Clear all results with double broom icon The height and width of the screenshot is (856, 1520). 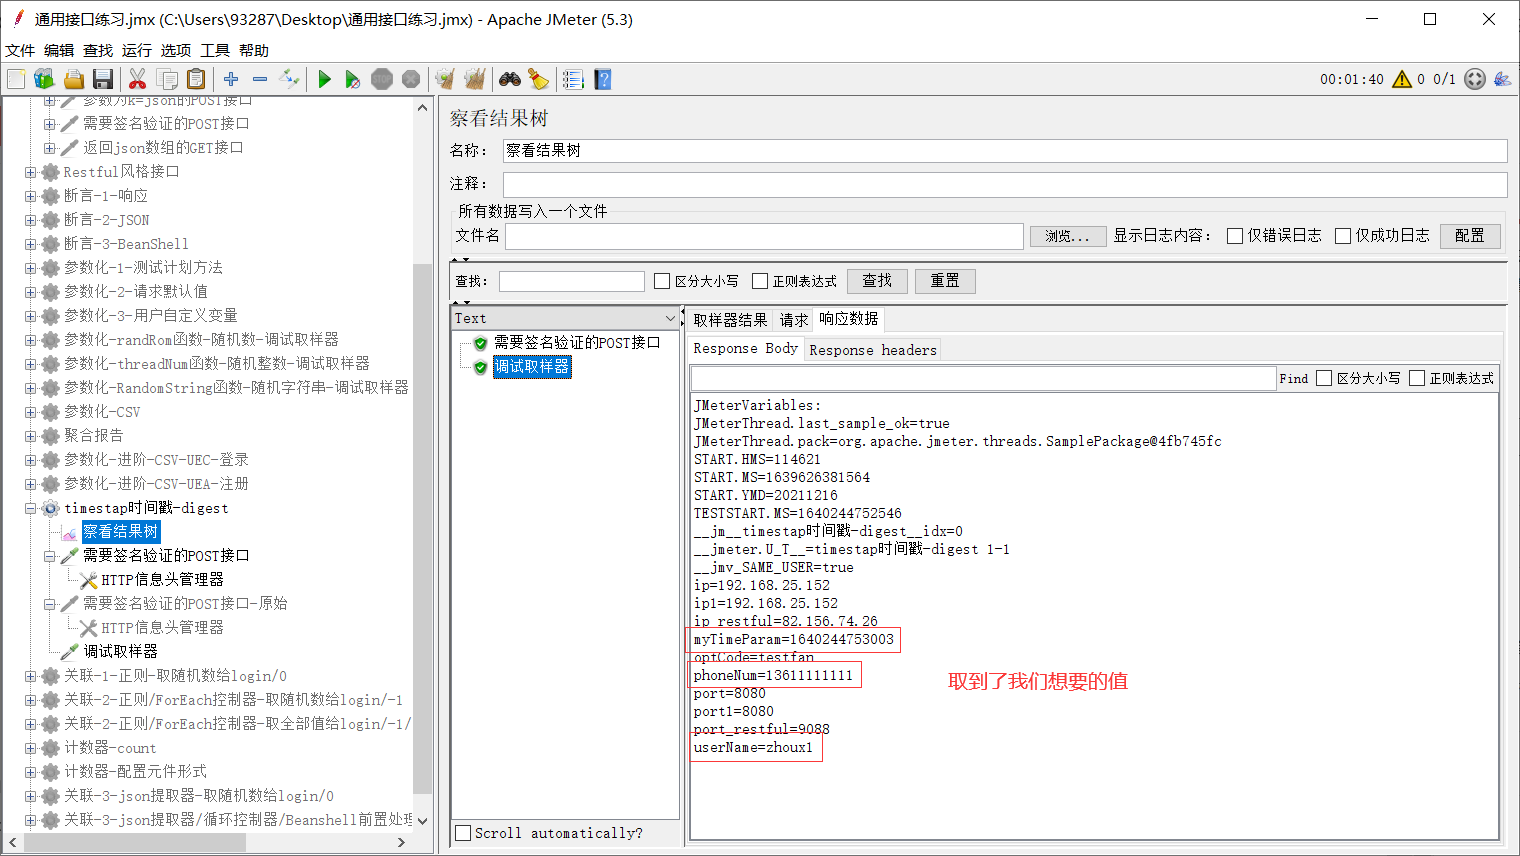pyautogui.click(x=475, y=79)
